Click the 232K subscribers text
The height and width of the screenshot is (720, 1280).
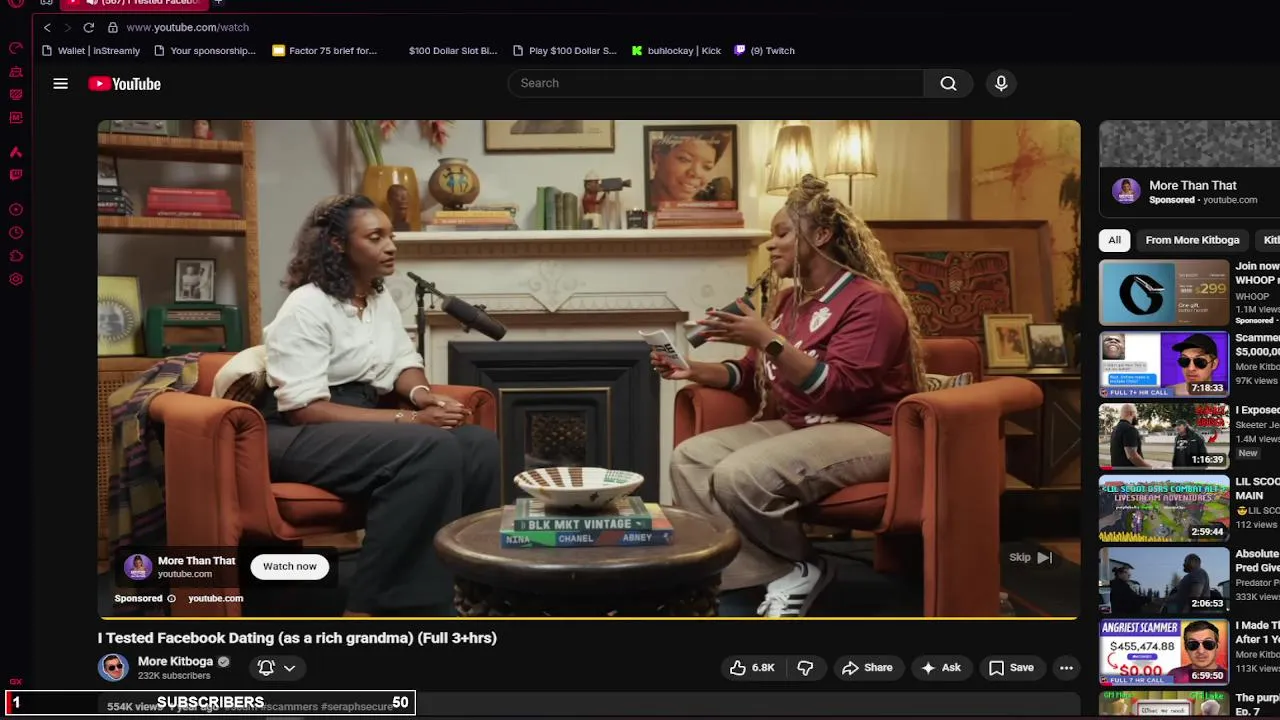point(174,676)
